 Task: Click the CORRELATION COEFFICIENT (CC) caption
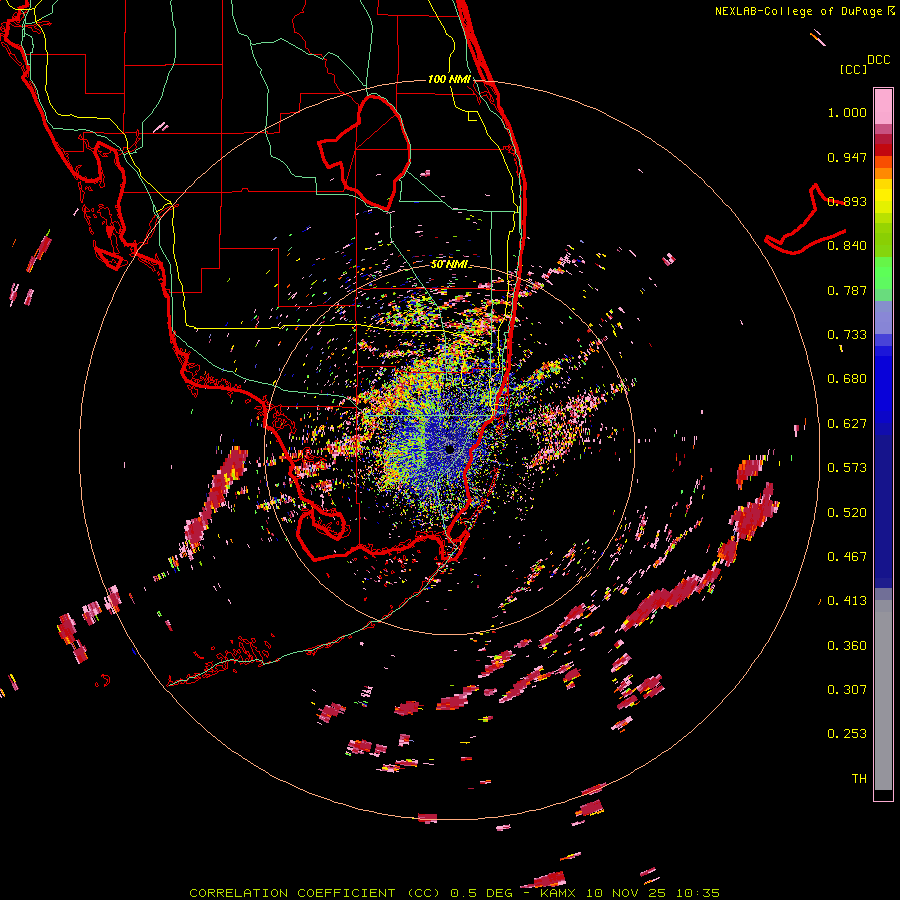(x=315, y=893)
